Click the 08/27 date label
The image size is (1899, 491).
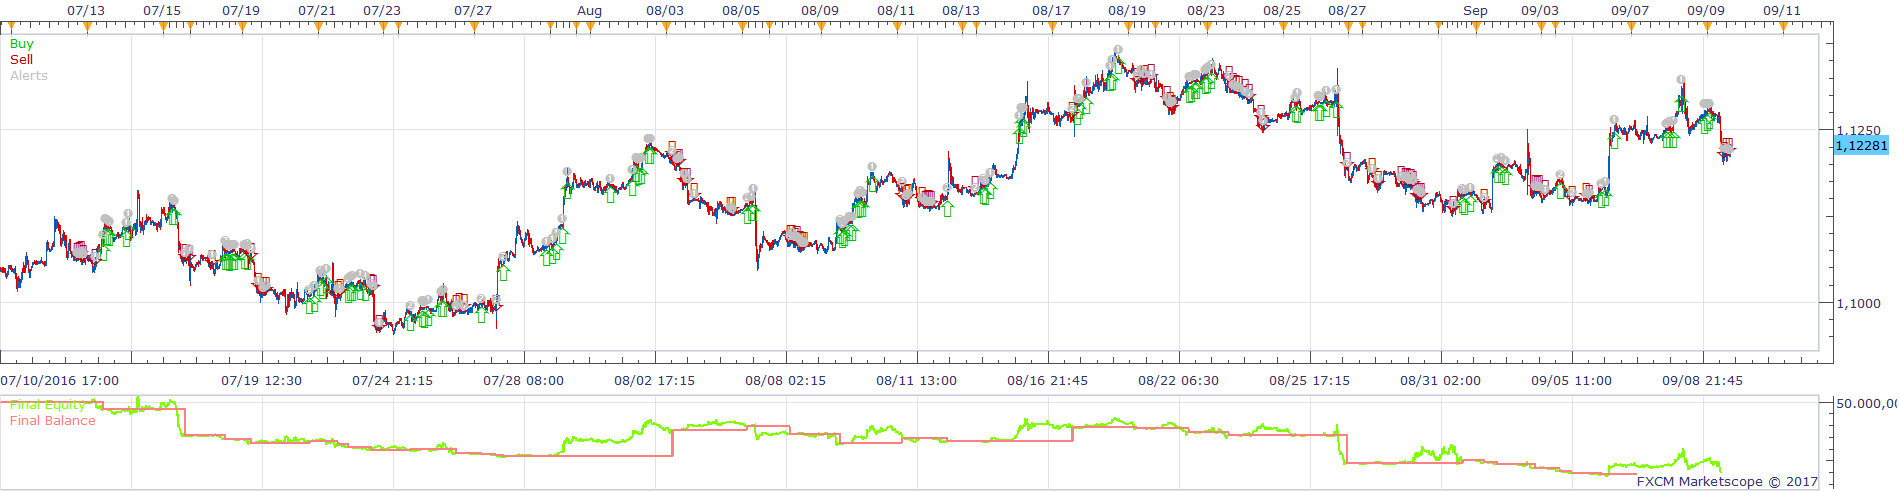tap(1347, 11)
